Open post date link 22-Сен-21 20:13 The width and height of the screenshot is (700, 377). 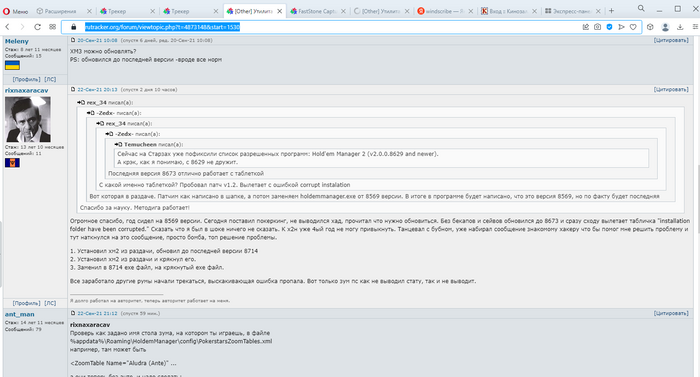(x=97, y=89)
